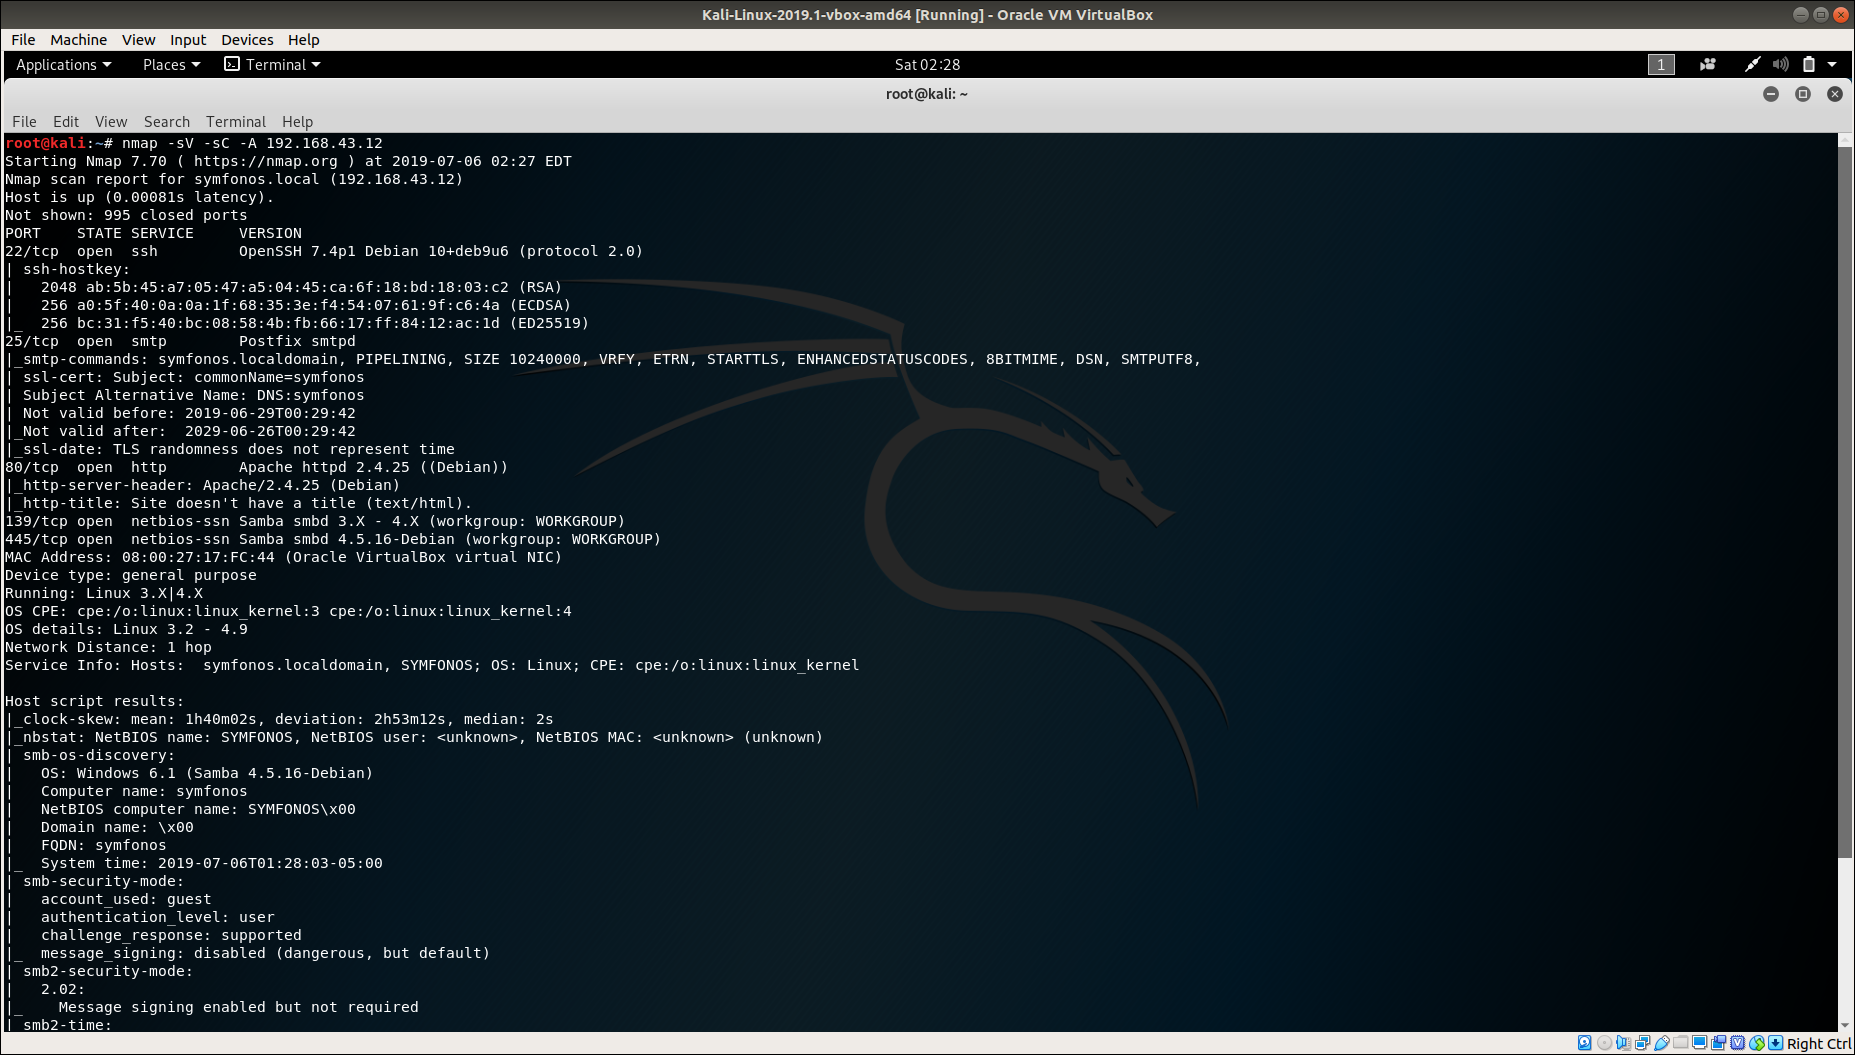Click the '445/tcp open netbios-ssn' line
1855x1055 pixels.
click(x=333, y=539)
